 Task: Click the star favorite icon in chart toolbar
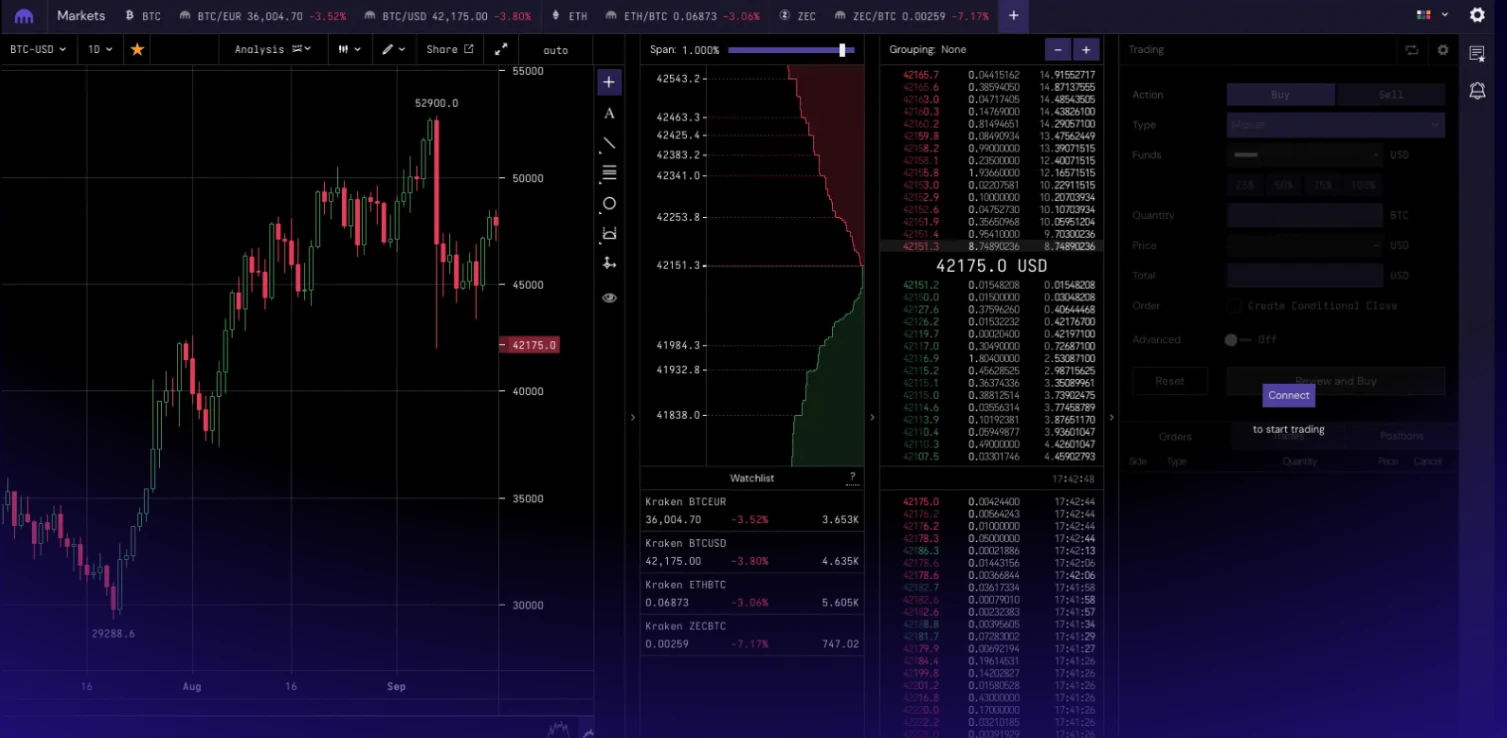pos(136,48)
